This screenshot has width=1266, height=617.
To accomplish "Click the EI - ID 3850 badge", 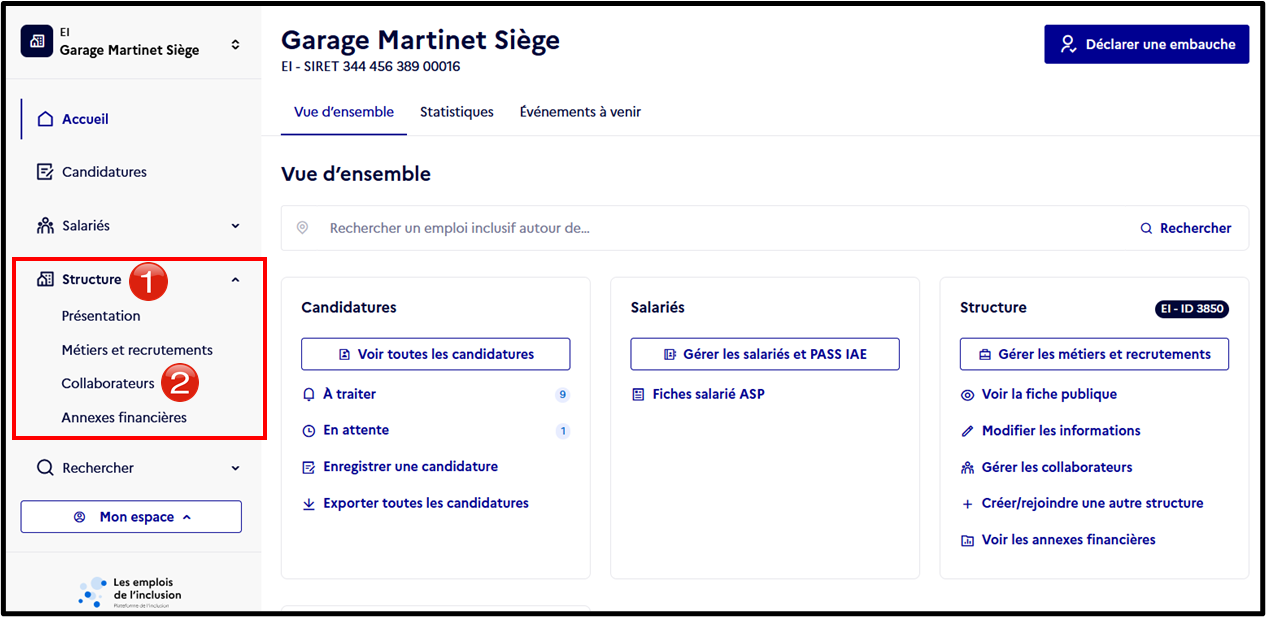I will coord(1192,309).
